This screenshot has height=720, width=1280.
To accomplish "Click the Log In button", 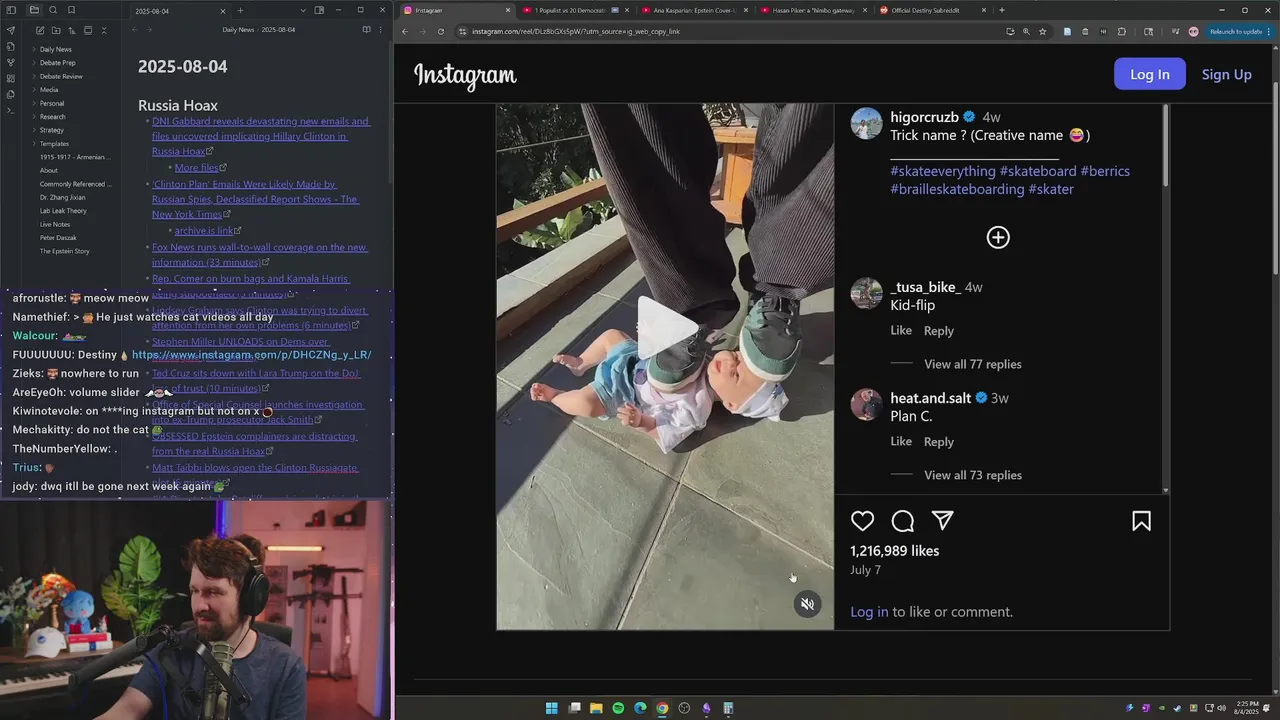I will click(1150, 74).
